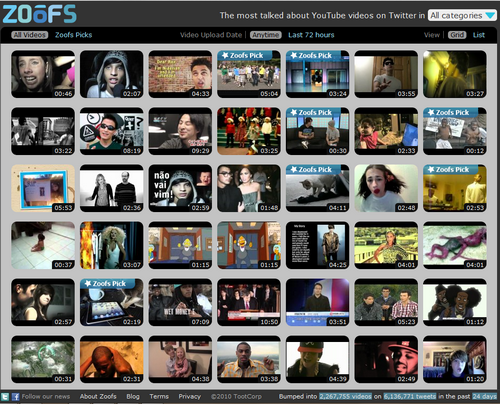Play the 04:11 cat Zoofs Pick video
Viewport: 500px width, 404px height.
tap(318, 188)
